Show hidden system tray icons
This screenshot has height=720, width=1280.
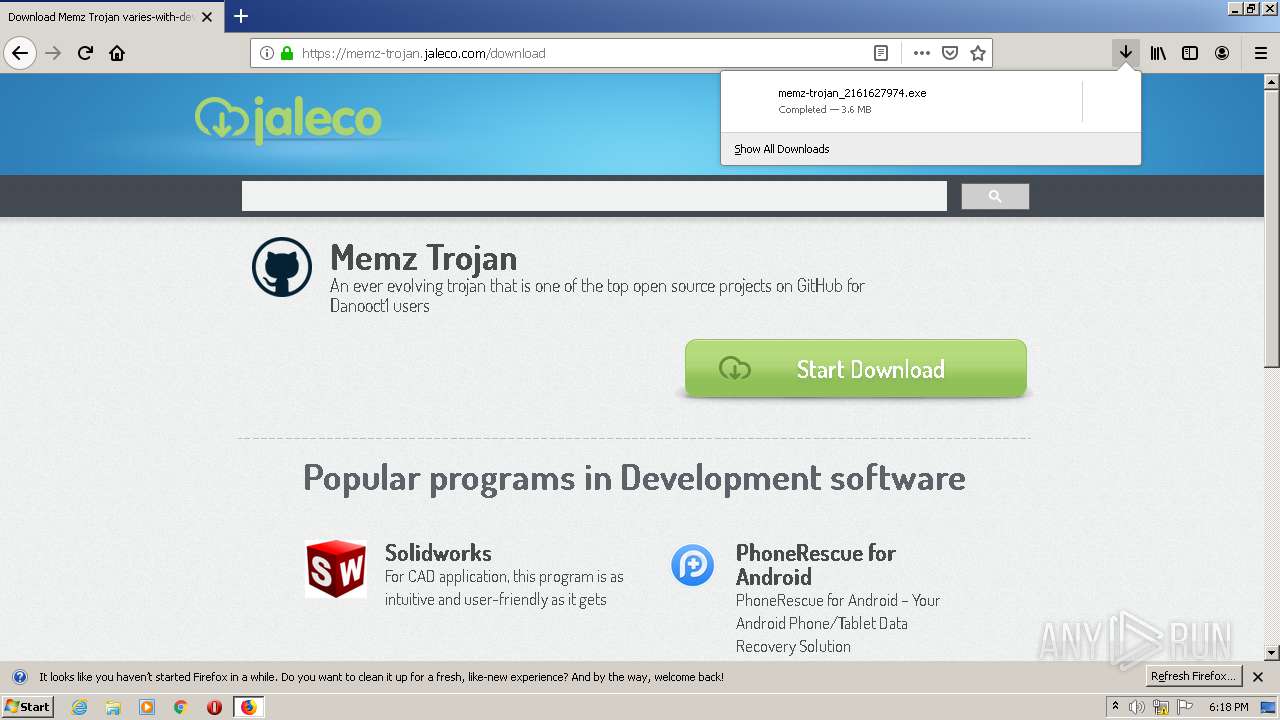click(x=1116, y=707)
